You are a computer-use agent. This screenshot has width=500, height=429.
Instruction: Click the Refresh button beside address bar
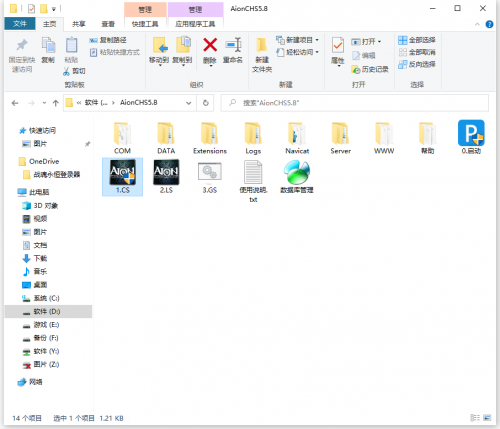[x=206, y=103]
